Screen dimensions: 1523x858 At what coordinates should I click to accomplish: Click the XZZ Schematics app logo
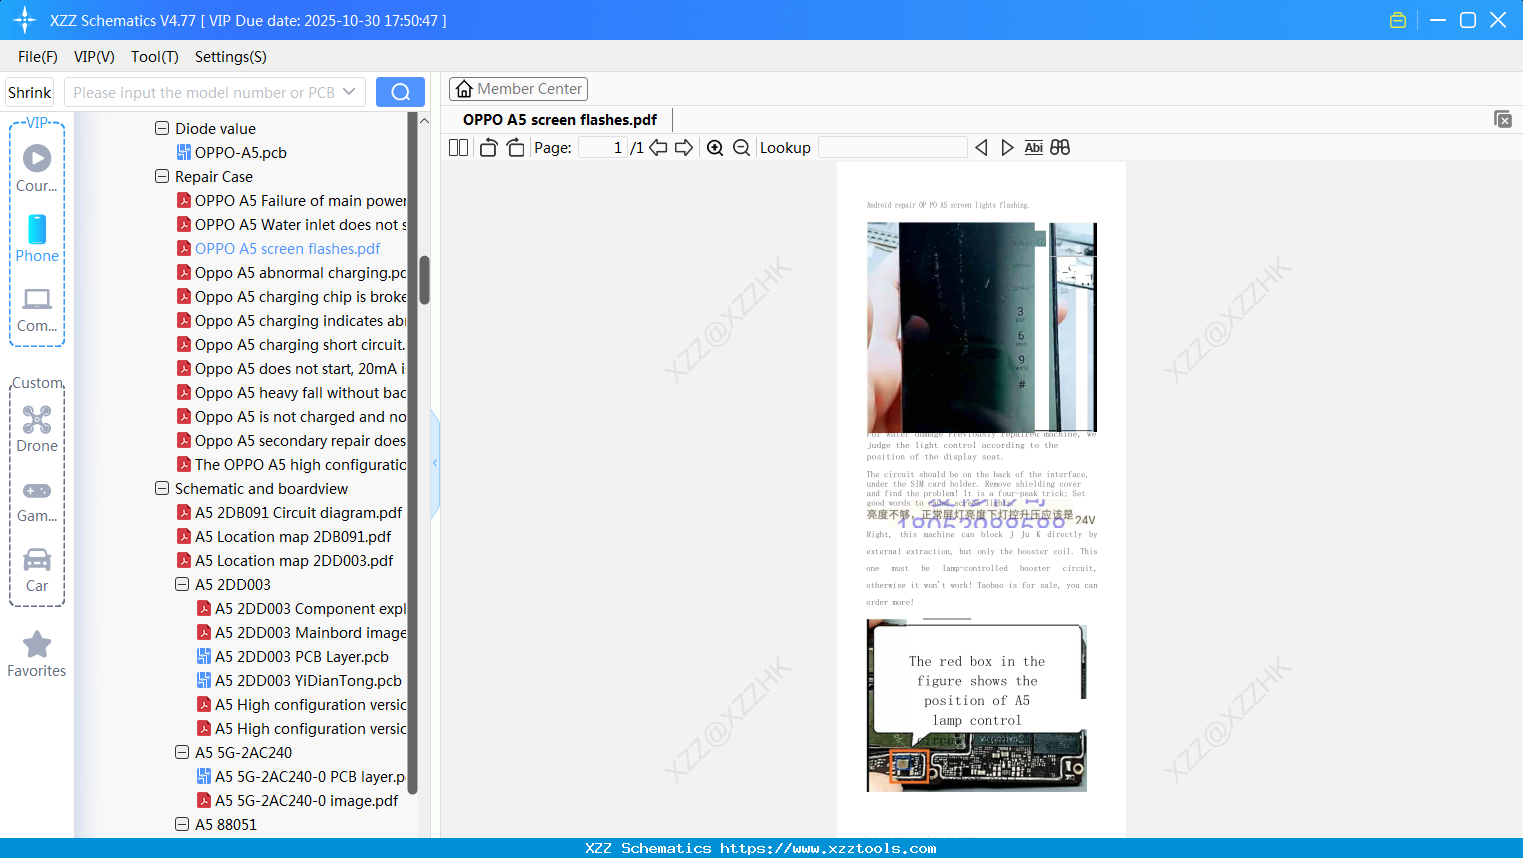[25, 20]
